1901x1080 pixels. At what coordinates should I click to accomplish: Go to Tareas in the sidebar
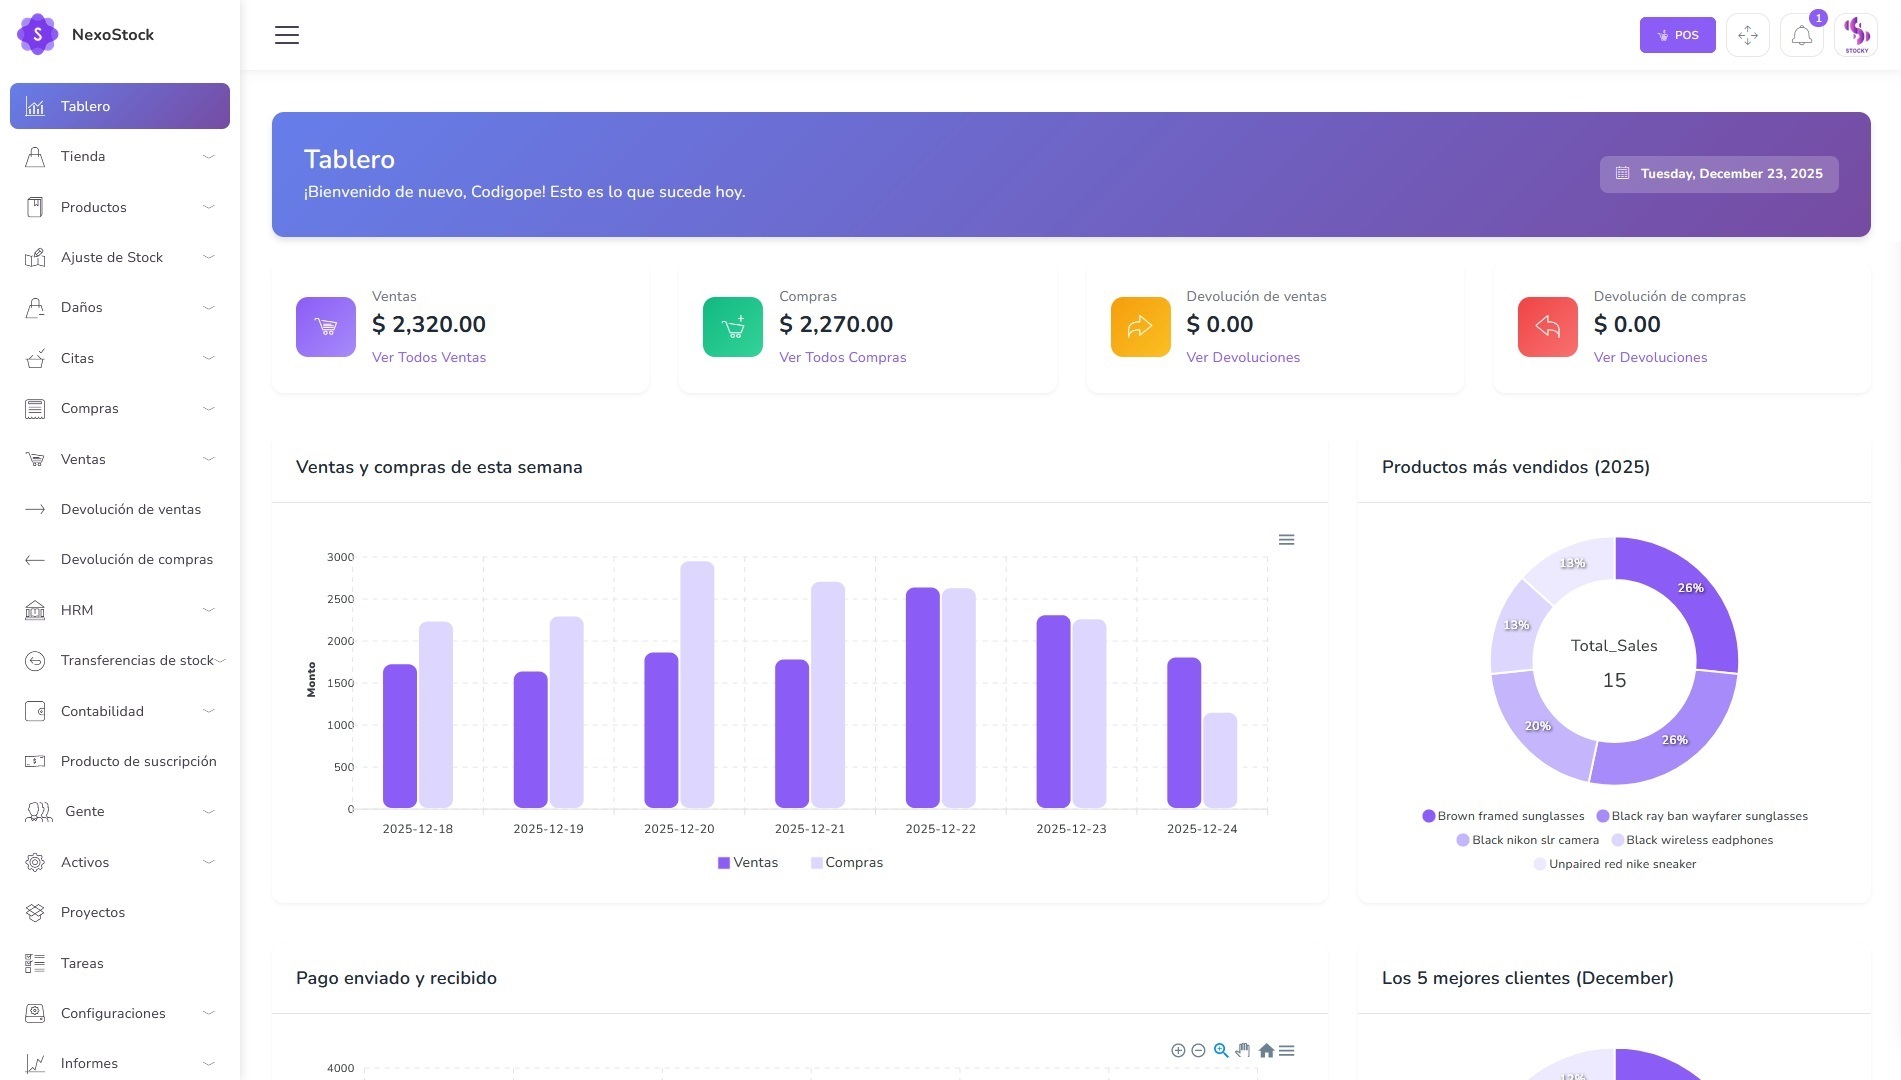pyautogui.click(x=82, y=963)
